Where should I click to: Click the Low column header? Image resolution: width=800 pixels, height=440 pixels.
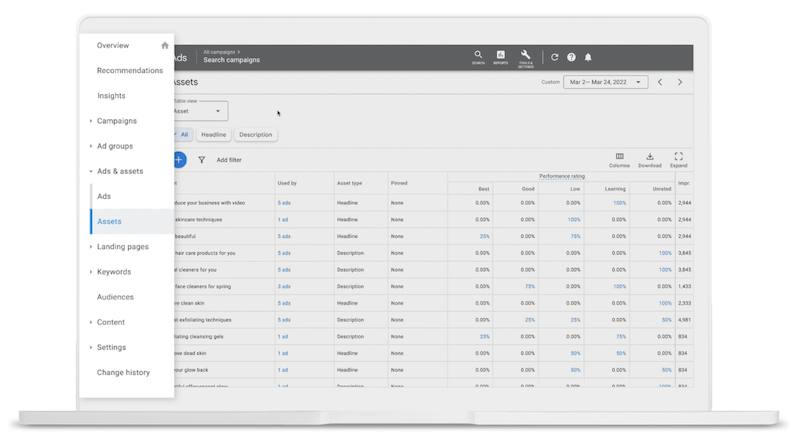575,189
